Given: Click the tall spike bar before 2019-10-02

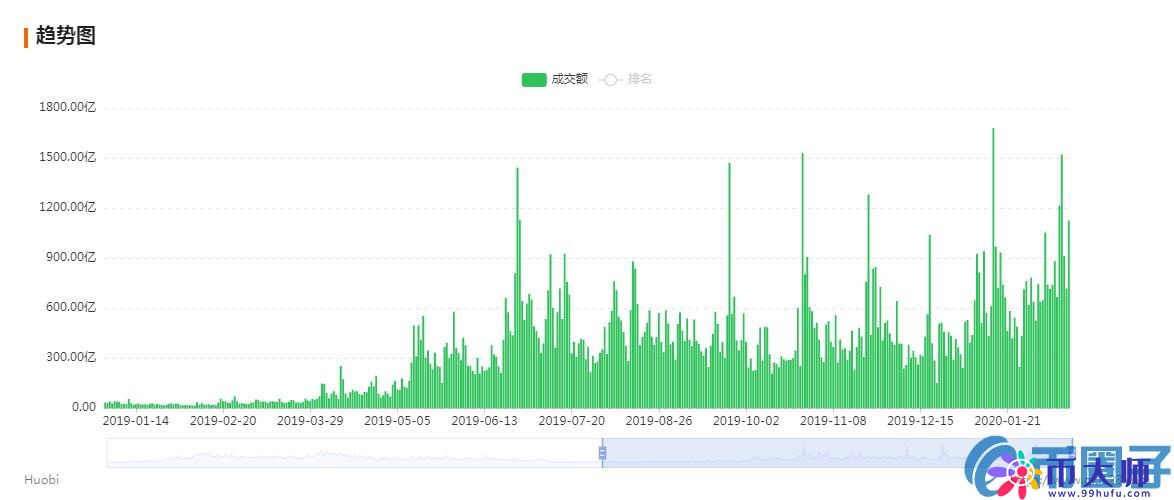Looking at the screenshot, I should (x=729, y=285).
